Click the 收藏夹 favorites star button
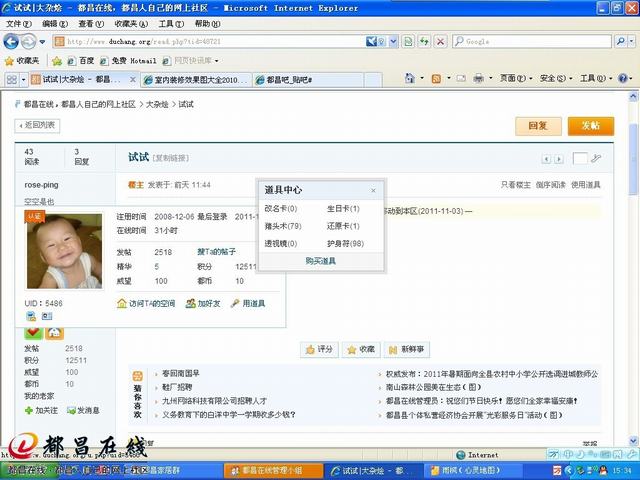Image resolution: width=640 pixels, height=480 pixels. coord(22,61)
